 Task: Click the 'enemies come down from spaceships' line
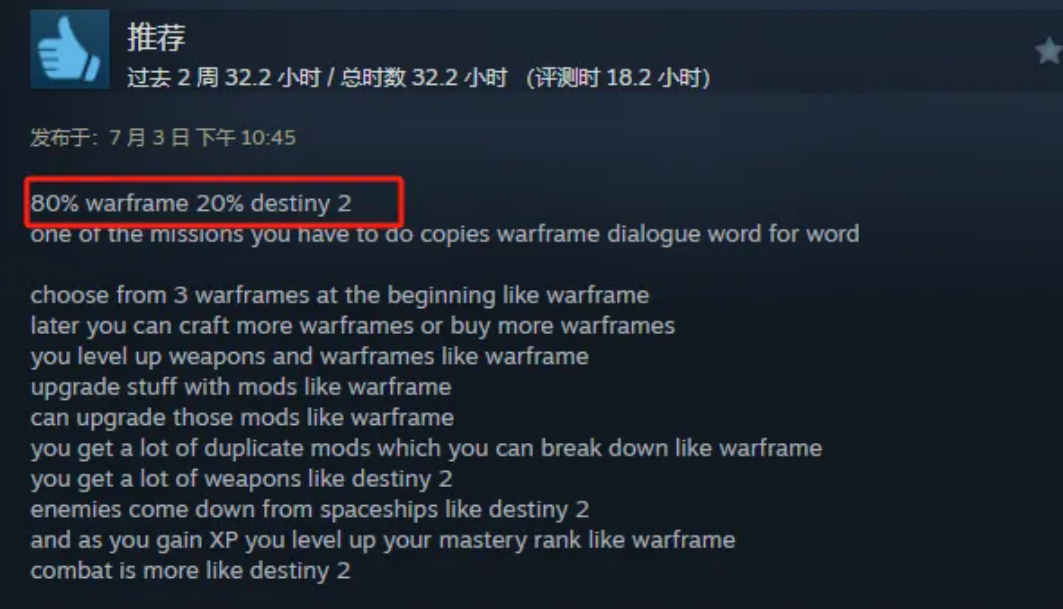coord(310,509)
